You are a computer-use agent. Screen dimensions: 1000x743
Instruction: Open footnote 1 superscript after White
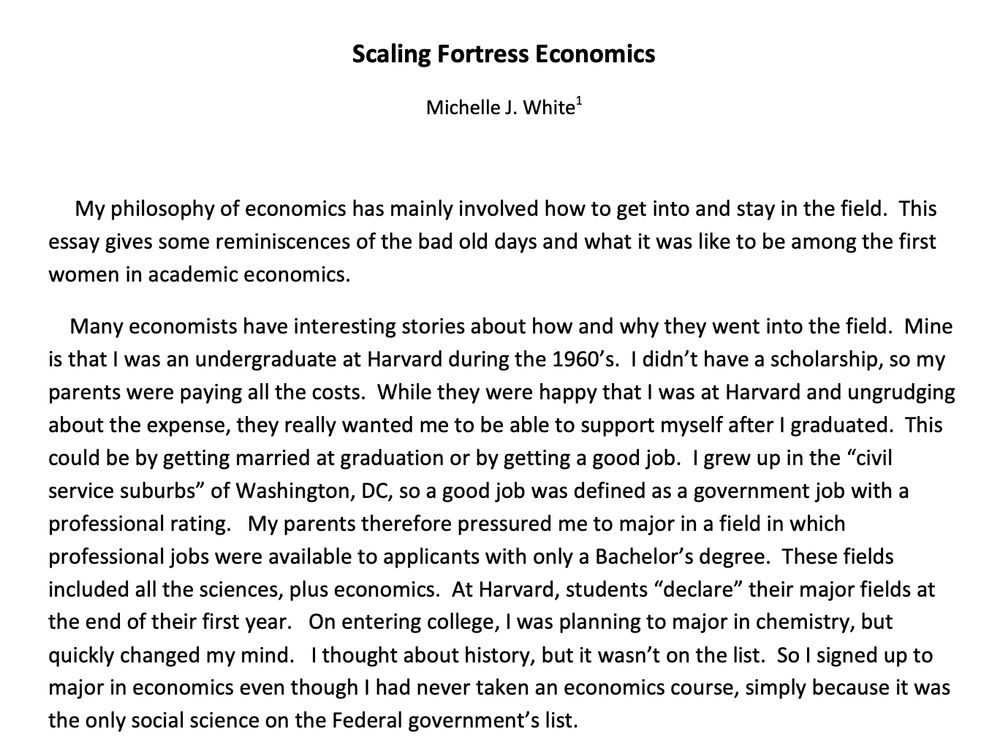tap(579, 101)
